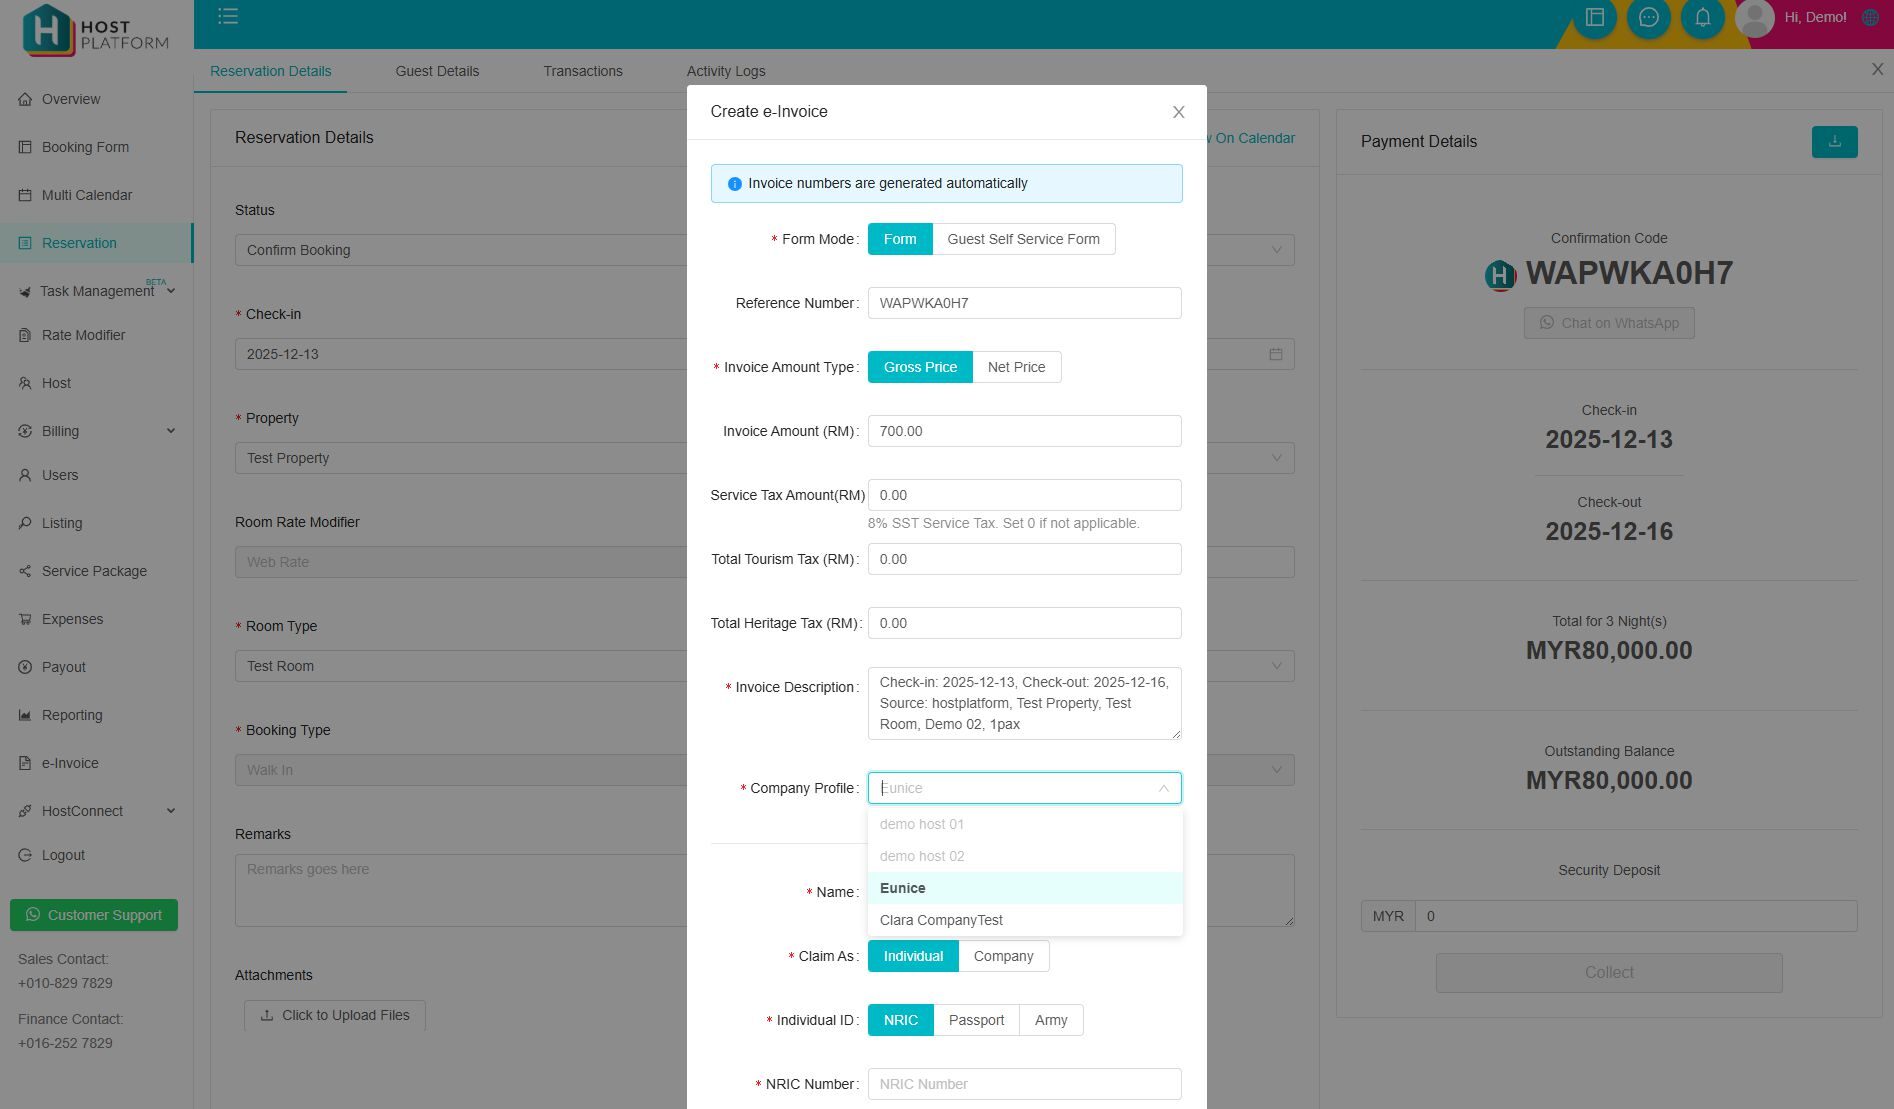Click the download button in Payment Details
This screenshot has height=1109, width=1894.
1834,142
